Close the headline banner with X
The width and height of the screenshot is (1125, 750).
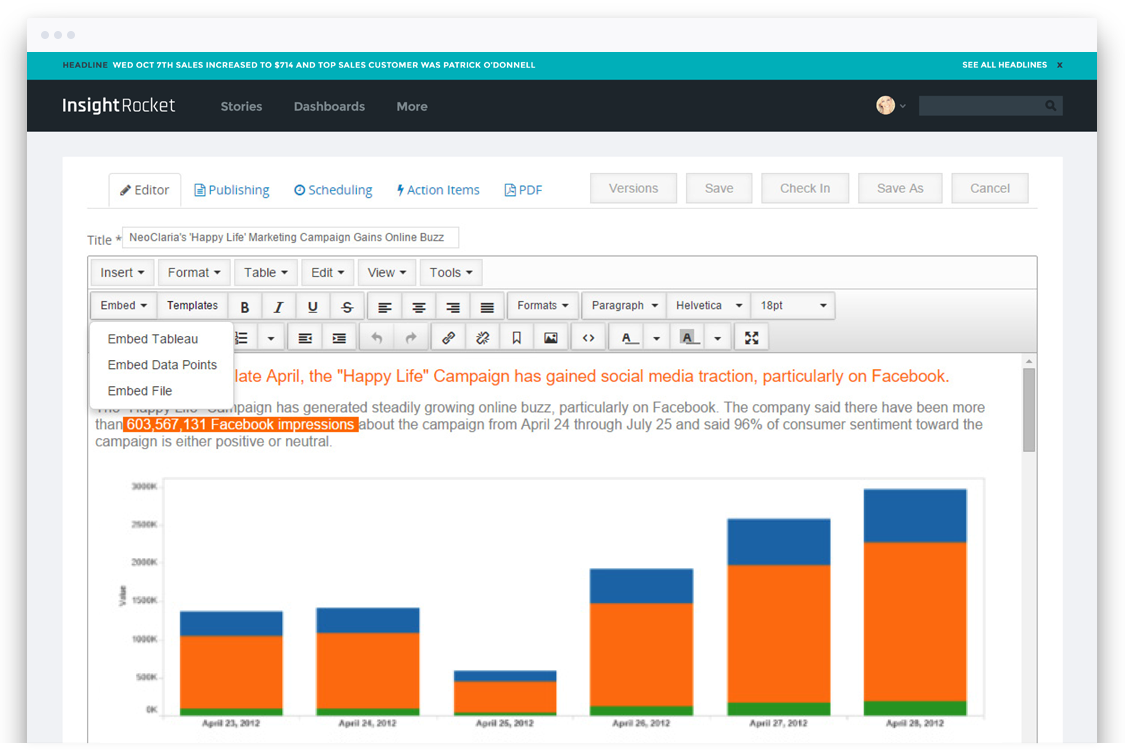[1060, 65]
